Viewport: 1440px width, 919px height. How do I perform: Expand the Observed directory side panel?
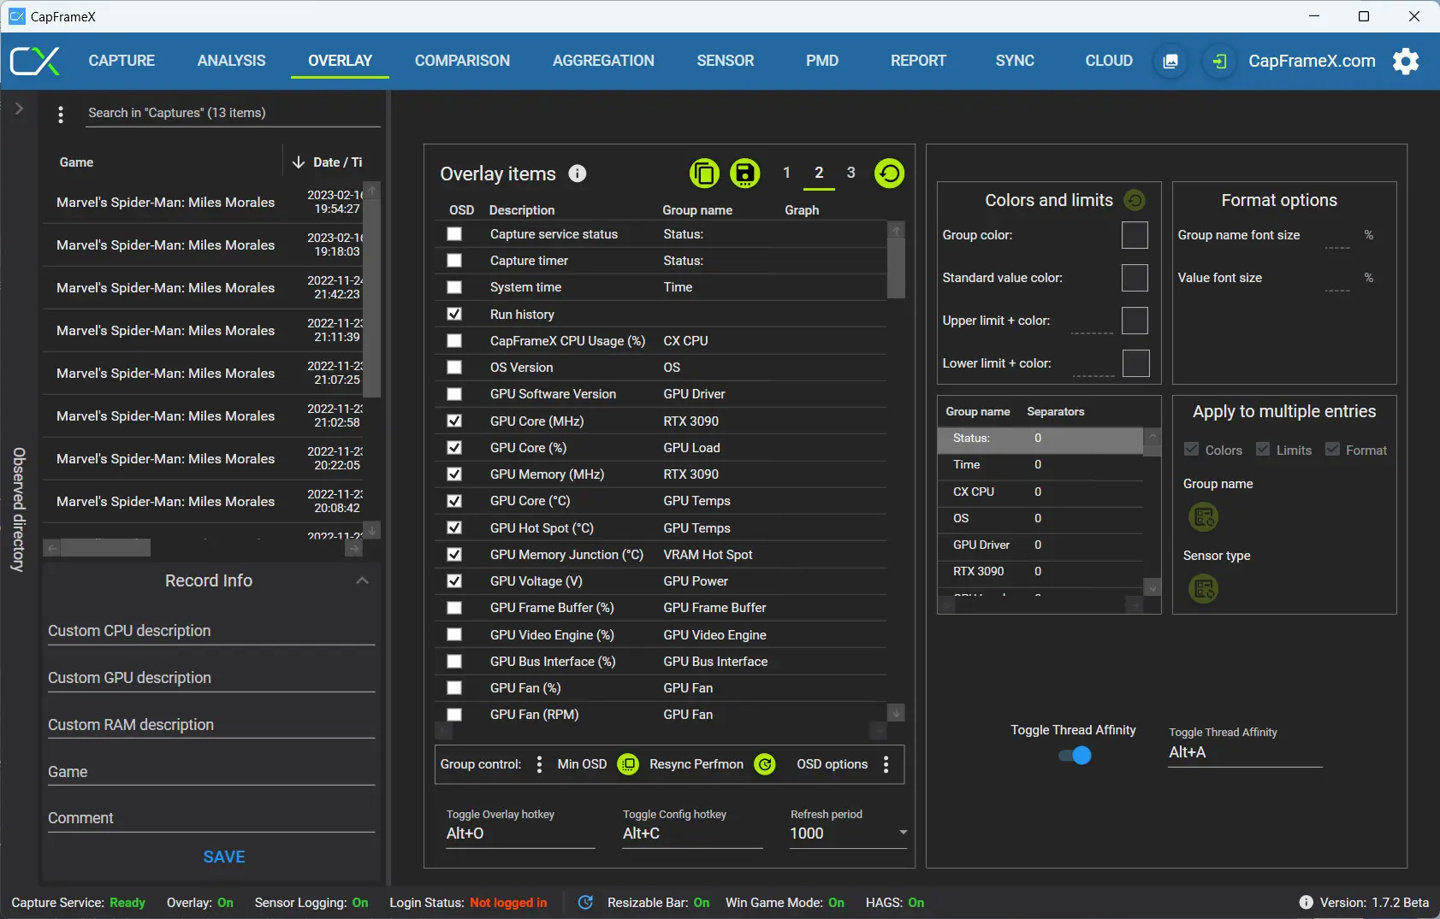click(19, 109)
